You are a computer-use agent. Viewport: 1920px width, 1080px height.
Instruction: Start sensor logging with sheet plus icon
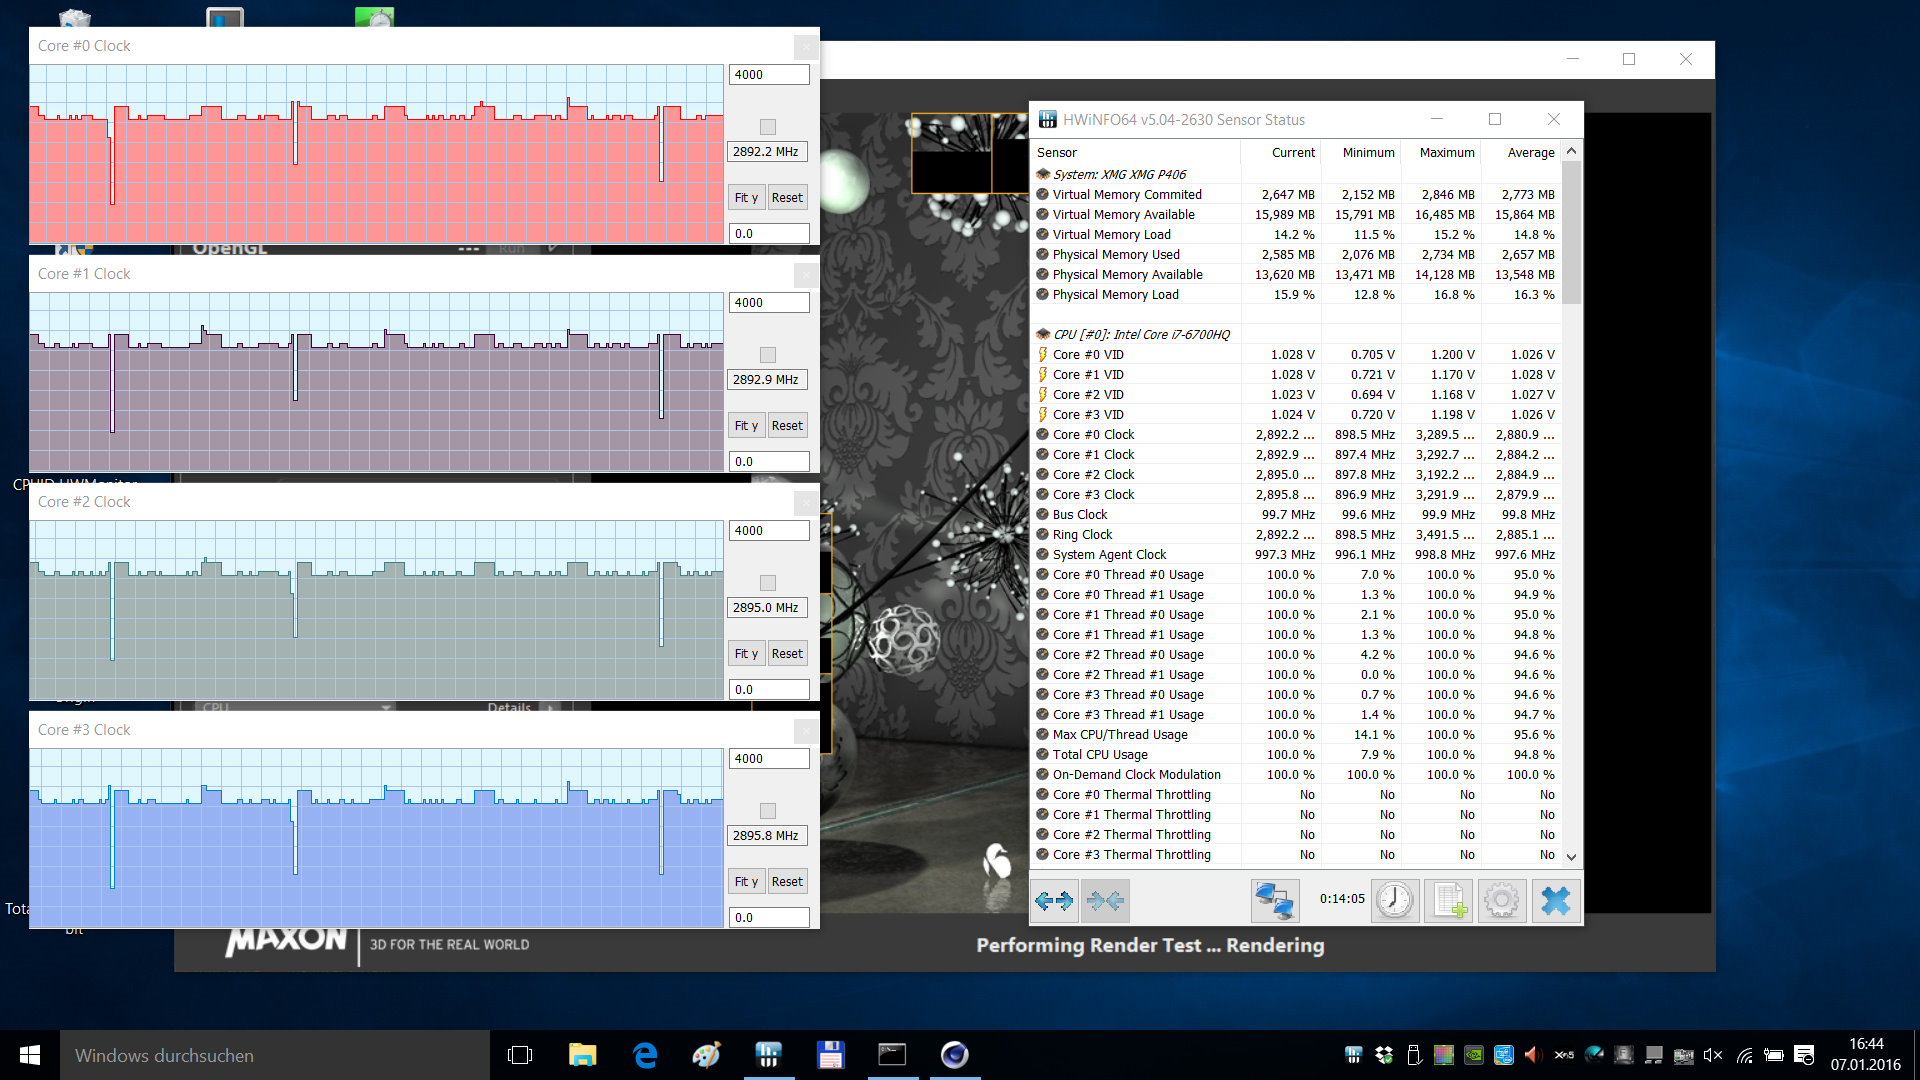[x=1448, y=901]
